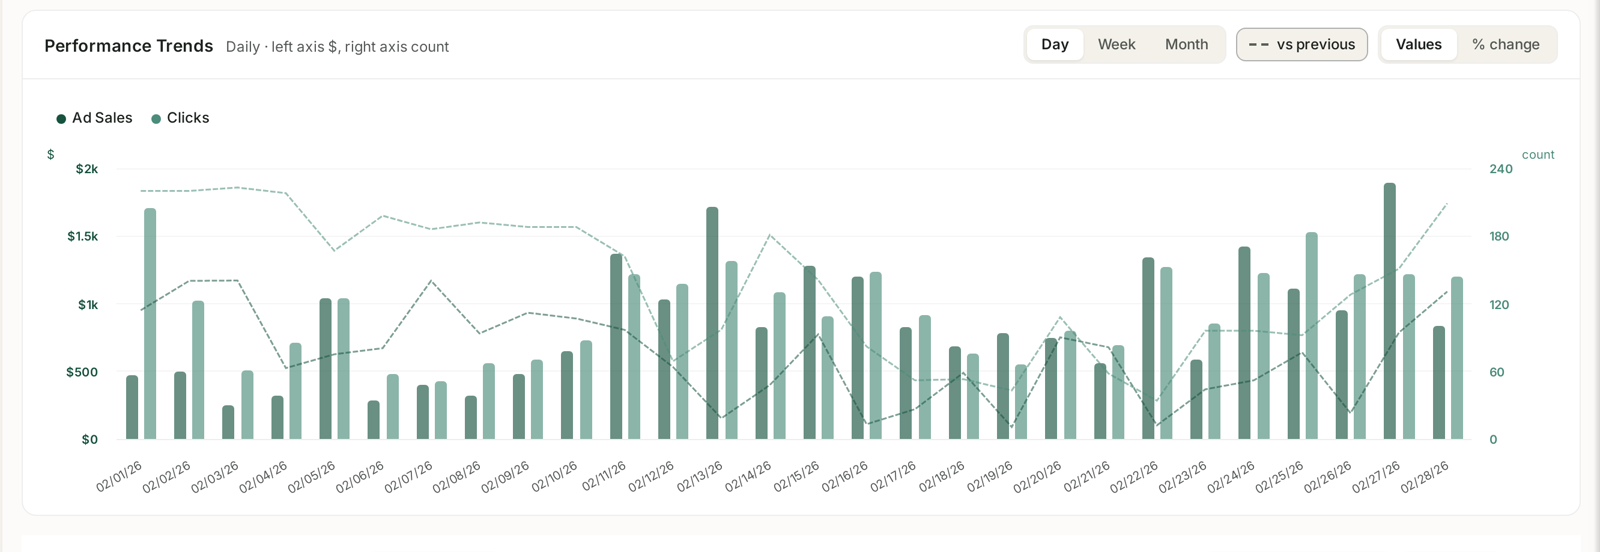
Task: Click the Clicks bar for 02/28/26
Action: 1457,358
